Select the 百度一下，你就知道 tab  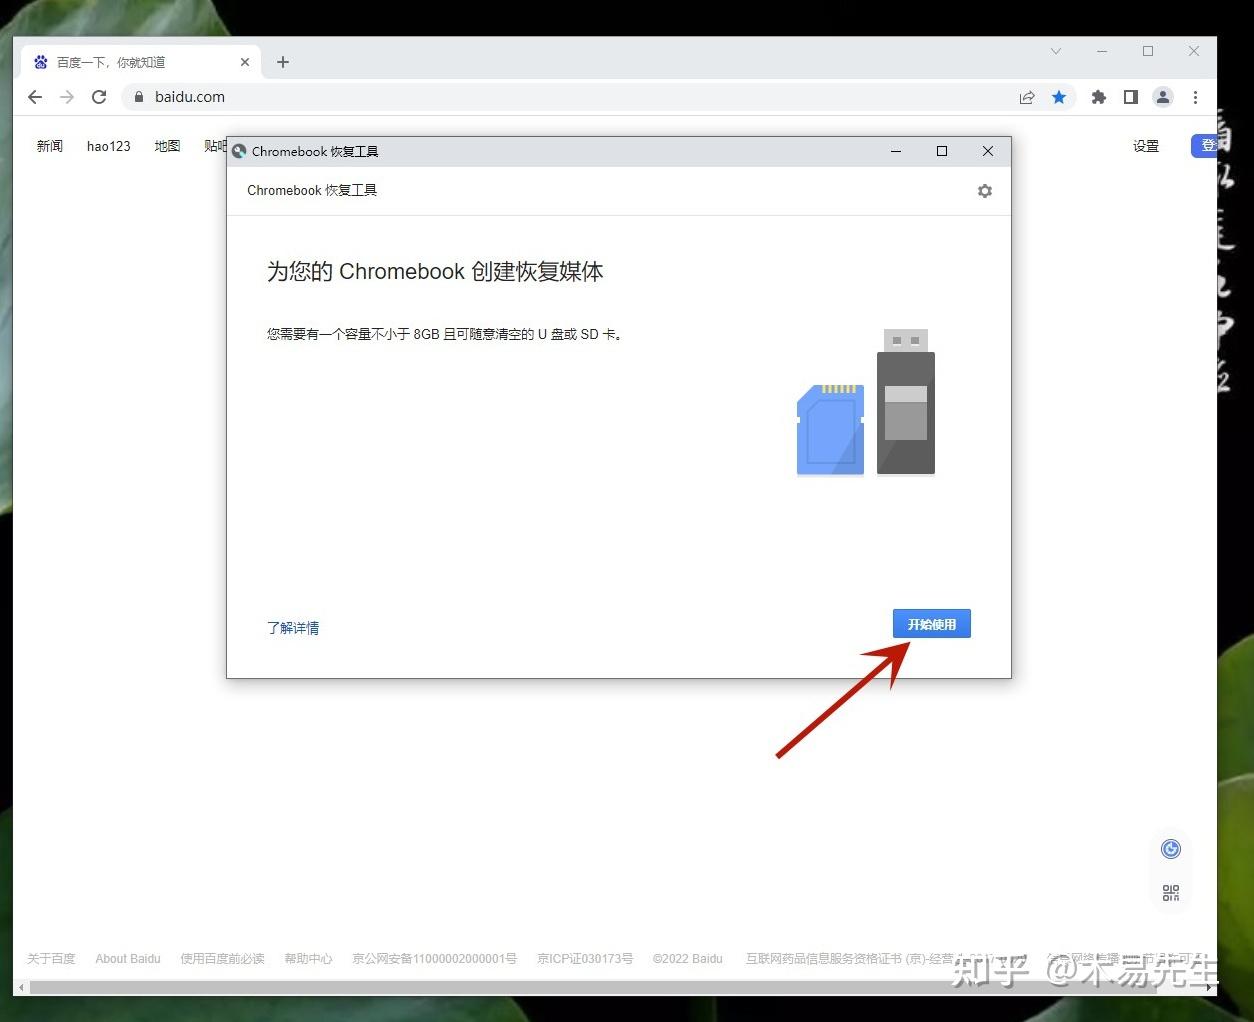[x=141, y=62]
